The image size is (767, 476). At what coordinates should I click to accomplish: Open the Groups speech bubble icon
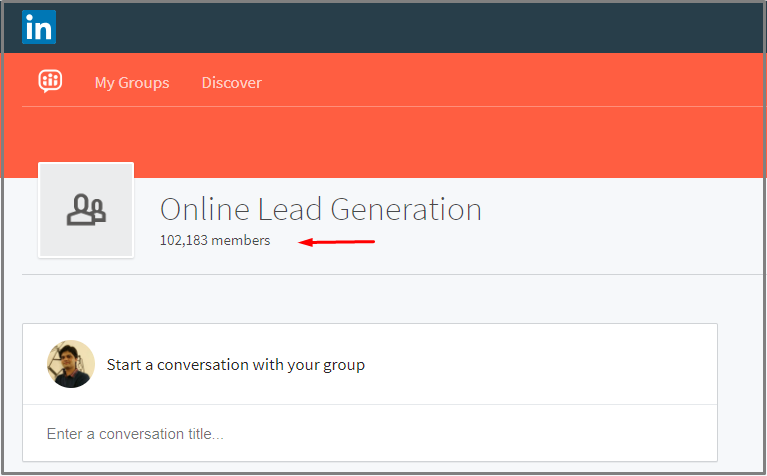click(x=50, y=81)
